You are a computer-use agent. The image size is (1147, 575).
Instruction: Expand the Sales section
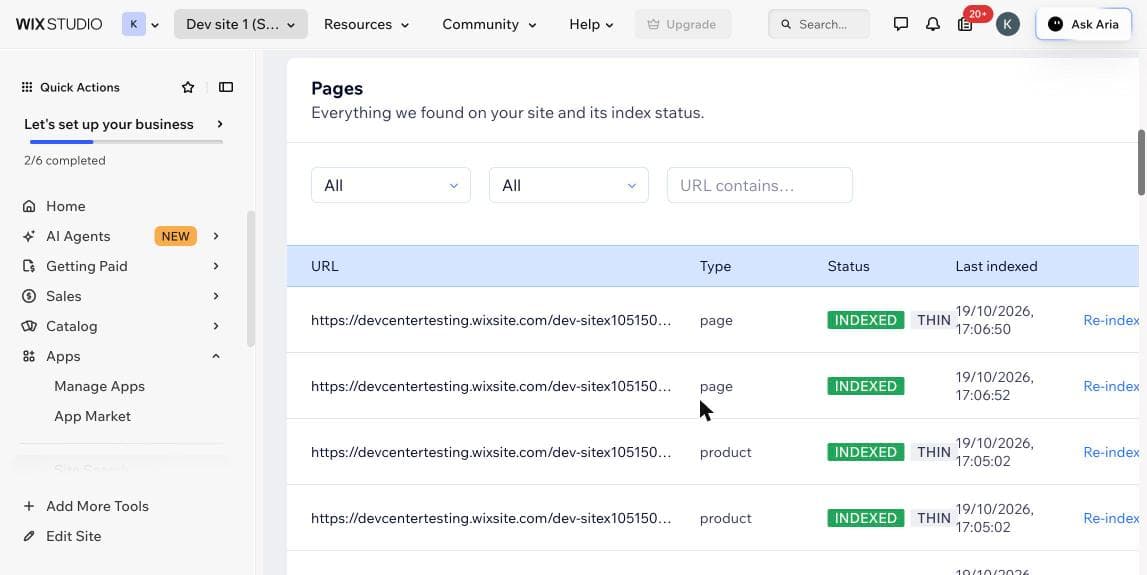pyautogui.click(x=216, y=296)
